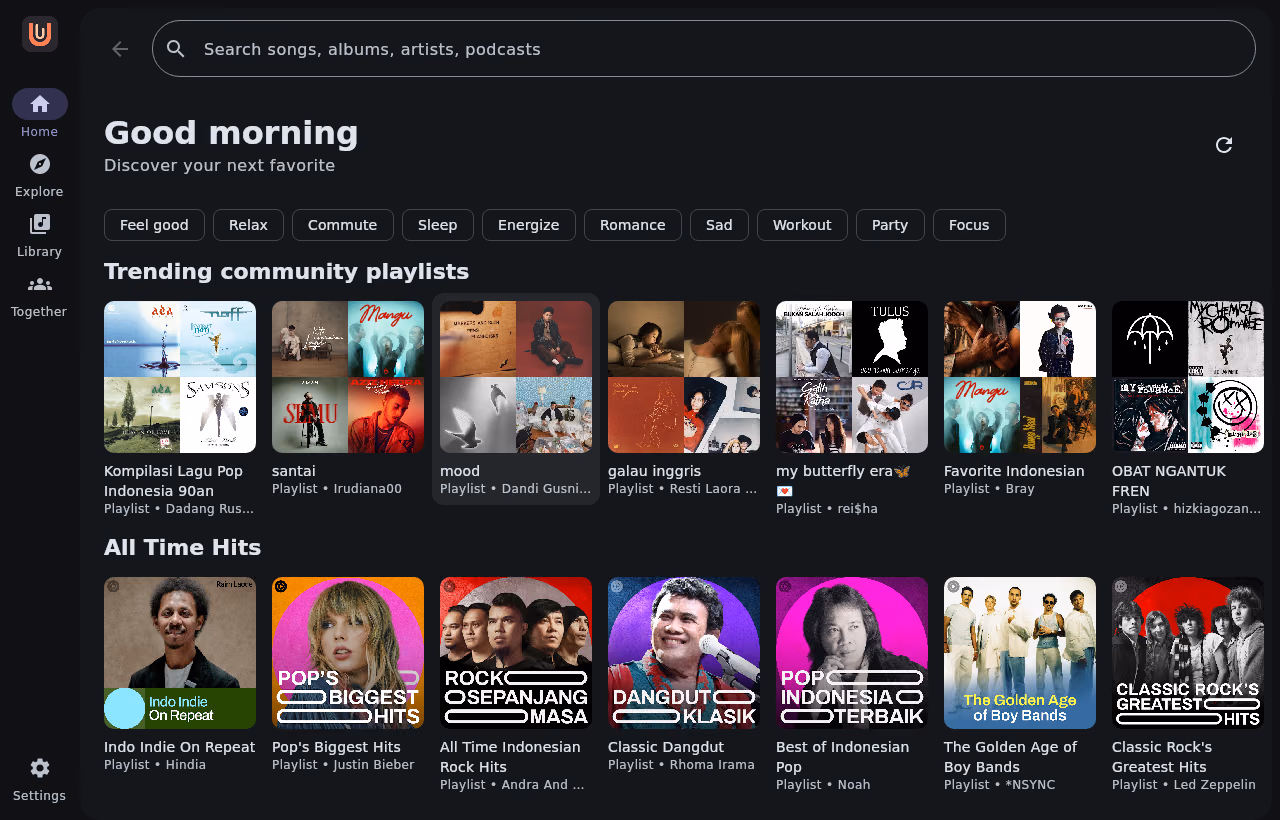Click the 'Playlist • Justin Bieber' subtitle
Screen dimensions: 1280x820
tap(343, 765)
